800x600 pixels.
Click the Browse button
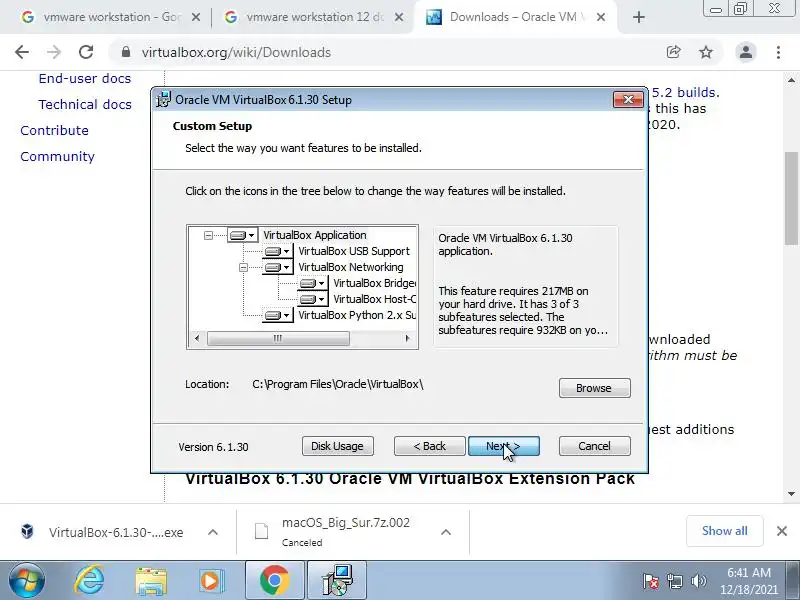pyautogui.click(x=594, y=388)
